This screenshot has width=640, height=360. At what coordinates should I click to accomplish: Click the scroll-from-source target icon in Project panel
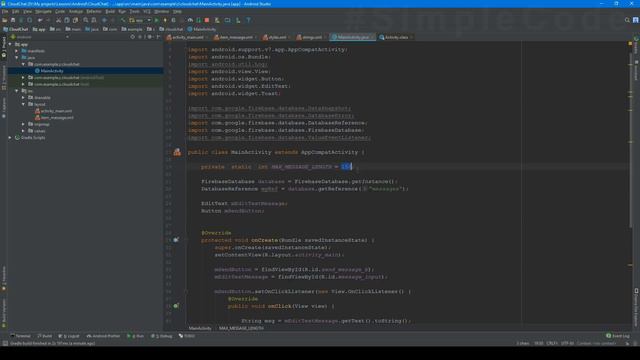pos(133,37)
